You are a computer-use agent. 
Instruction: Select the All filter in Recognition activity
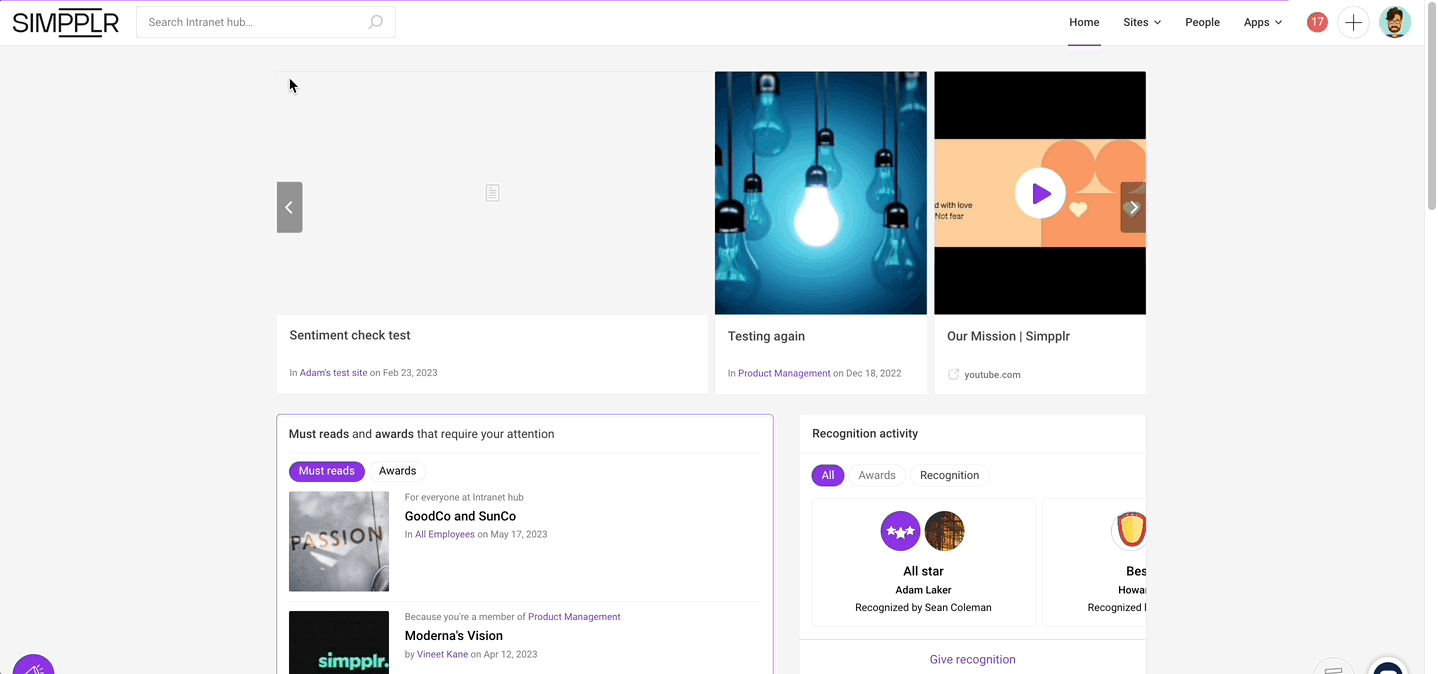[x=827, y=475]
